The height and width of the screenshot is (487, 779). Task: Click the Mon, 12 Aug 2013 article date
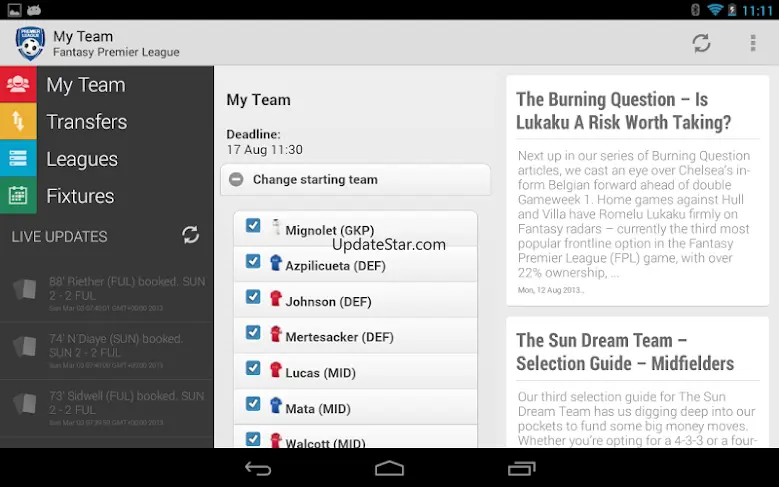550,290
